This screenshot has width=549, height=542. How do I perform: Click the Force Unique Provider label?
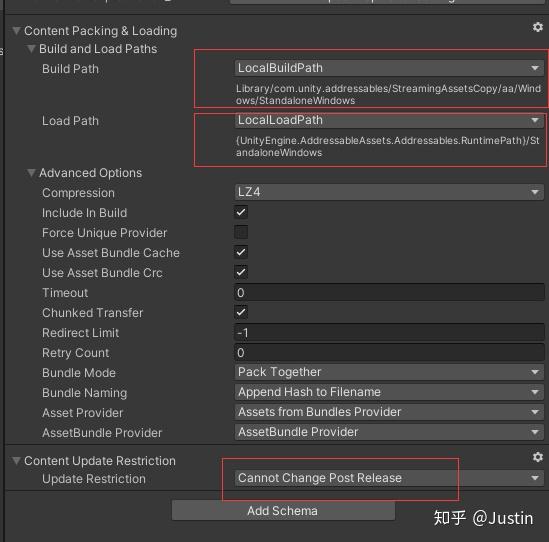[x=104, y=233]
